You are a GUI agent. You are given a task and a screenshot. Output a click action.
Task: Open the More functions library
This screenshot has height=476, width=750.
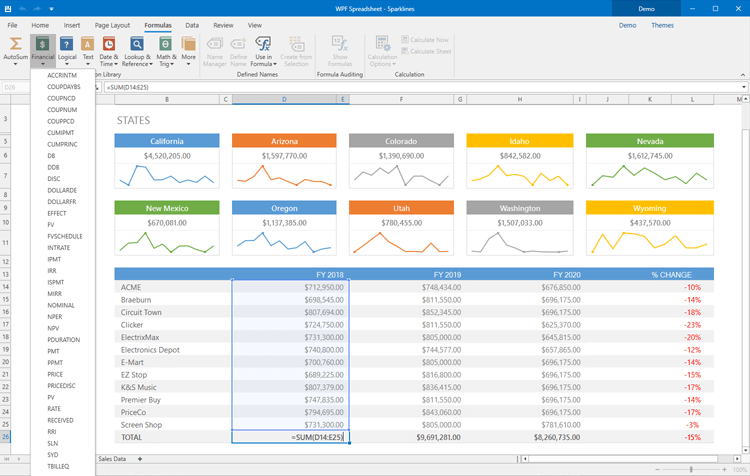click(x=189, y=50)
